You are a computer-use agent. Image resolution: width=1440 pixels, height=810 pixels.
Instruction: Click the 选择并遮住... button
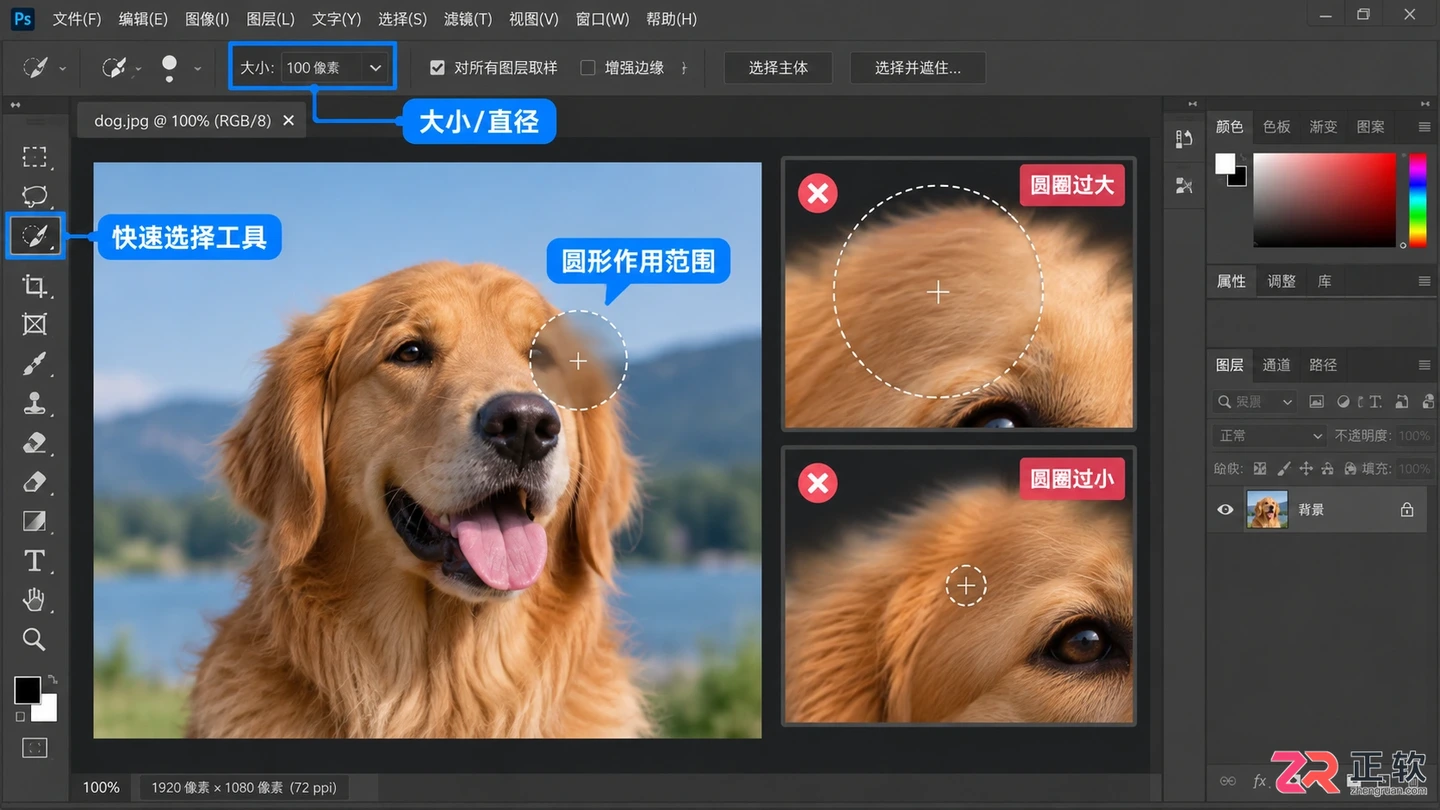pyautogui.click(x=918, y=68)
